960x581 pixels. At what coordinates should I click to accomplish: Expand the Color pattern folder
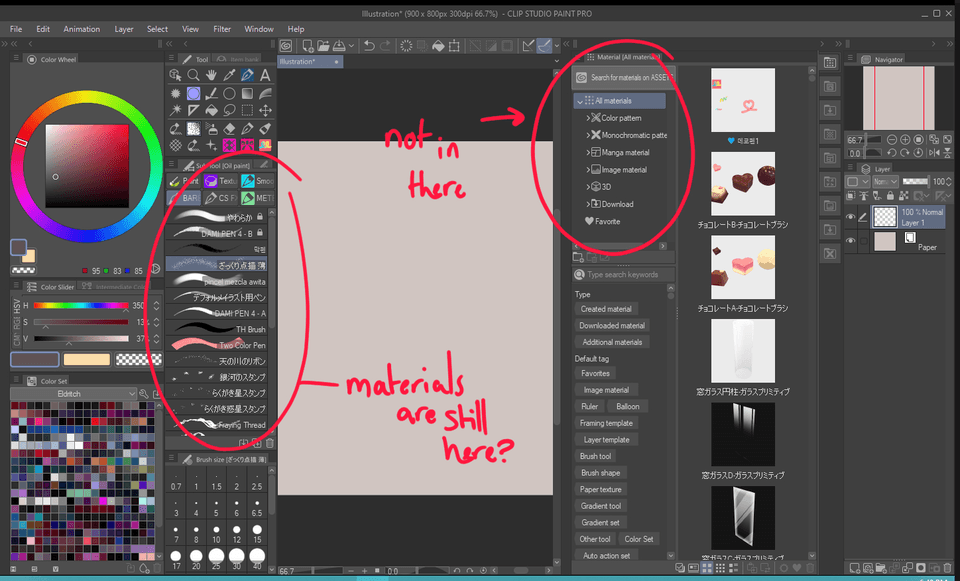coord(589,118)
